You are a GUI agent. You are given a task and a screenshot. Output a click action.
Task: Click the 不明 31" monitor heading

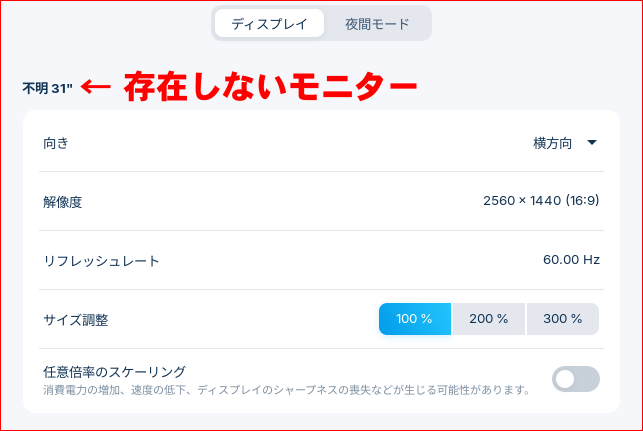click(x=48, y=89)
